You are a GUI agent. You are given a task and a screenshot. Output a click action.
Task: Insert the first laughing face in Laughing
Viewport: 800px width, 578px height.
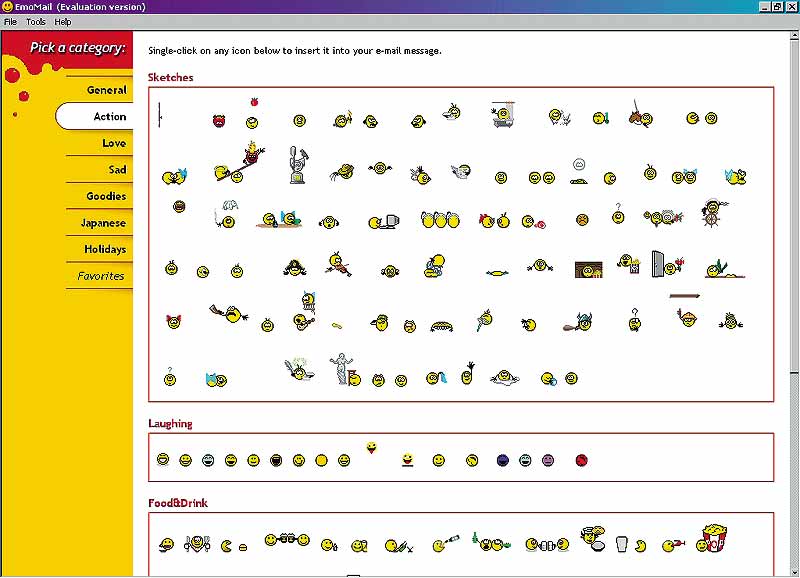click(x=163, y=459)
